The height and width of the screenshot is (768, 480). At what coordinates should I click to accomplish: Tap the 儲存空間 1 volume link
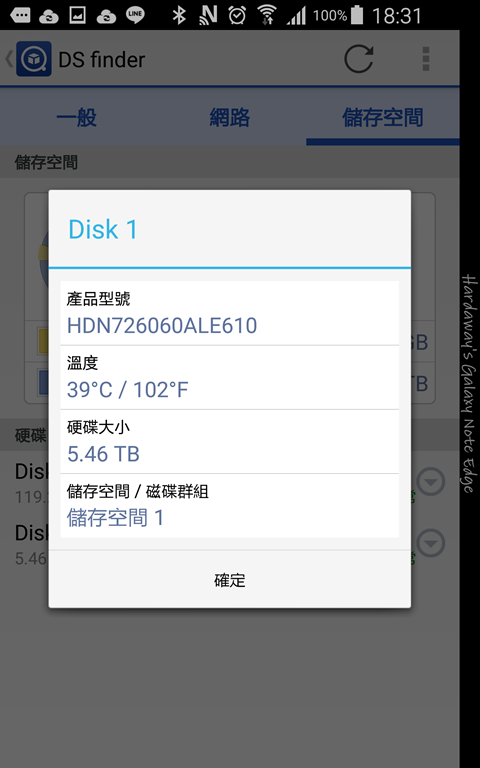click(x=115, y=518)
